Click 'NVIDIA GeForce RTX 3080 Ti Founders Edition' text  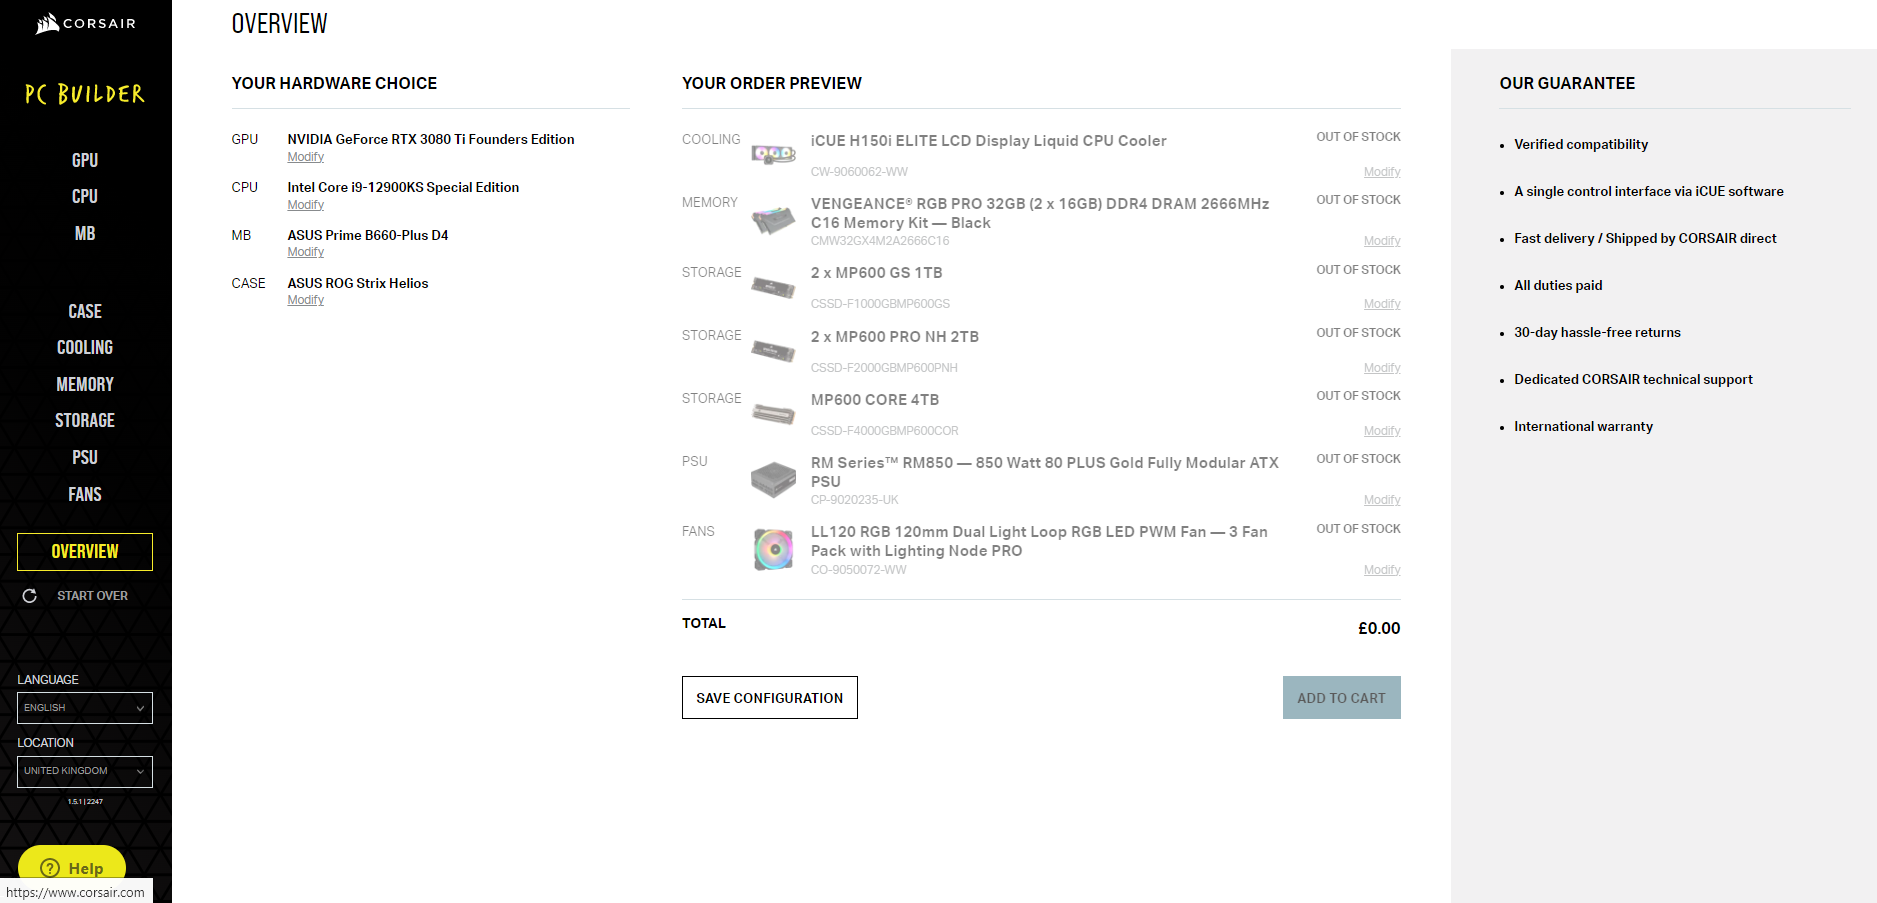coord(431,139)
